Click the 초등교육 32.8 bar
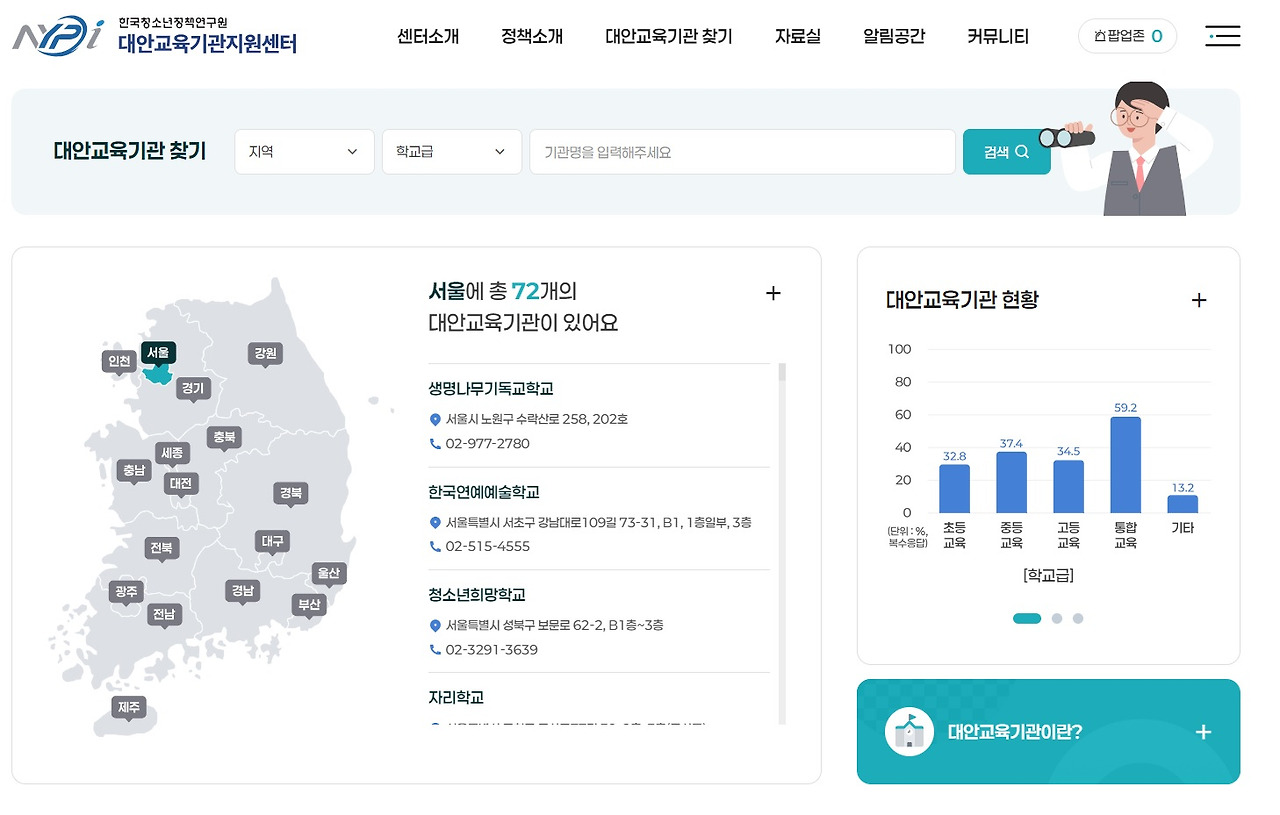1280x815 pixels. tap(954, 488)
